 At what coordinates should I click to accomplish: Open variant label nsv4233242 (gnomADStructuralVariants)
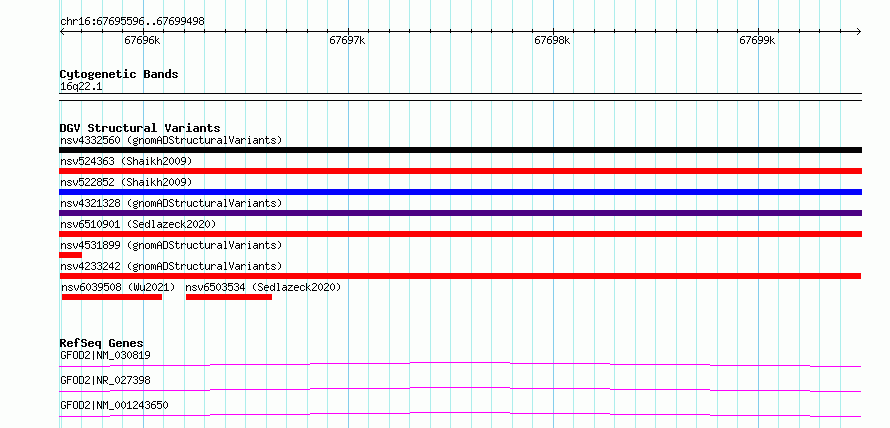click(x=171, y=266)
